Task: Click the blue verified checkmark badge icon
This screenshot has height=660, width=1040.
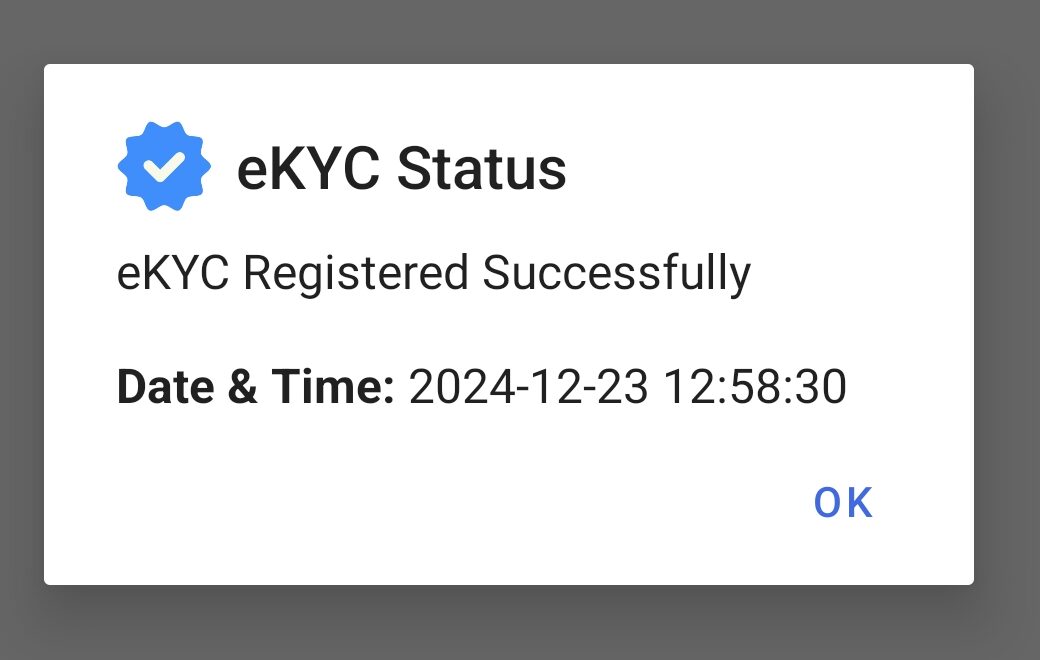Action: pyautogui.click(x=163, y=166)
